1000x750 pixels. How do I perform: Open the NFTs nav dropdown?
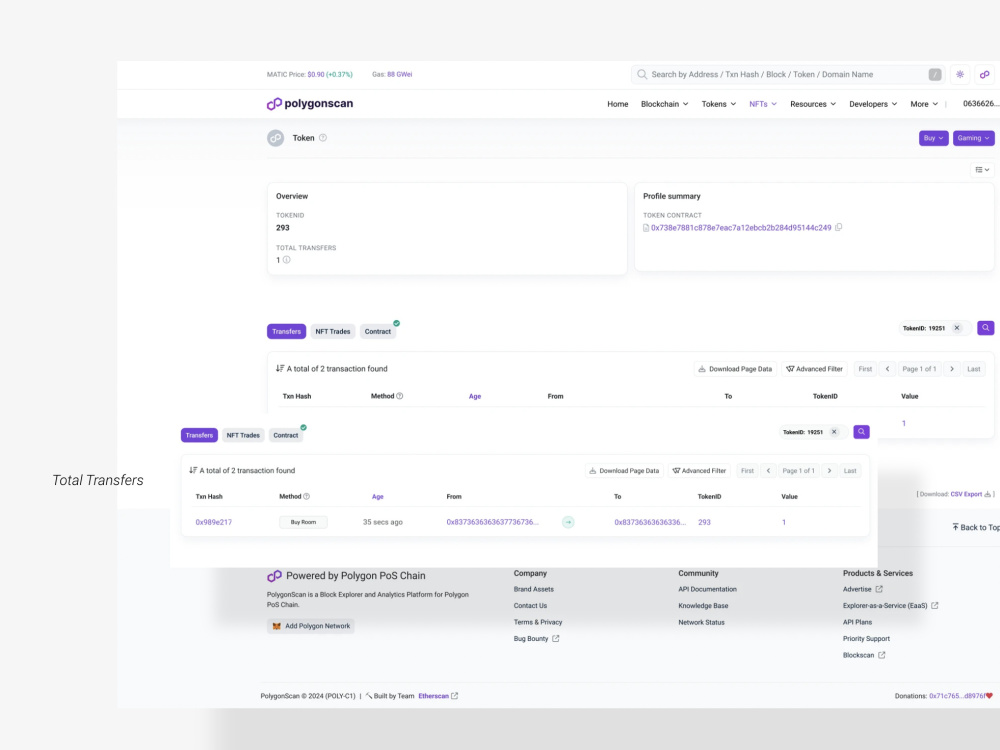pos(763,104)
